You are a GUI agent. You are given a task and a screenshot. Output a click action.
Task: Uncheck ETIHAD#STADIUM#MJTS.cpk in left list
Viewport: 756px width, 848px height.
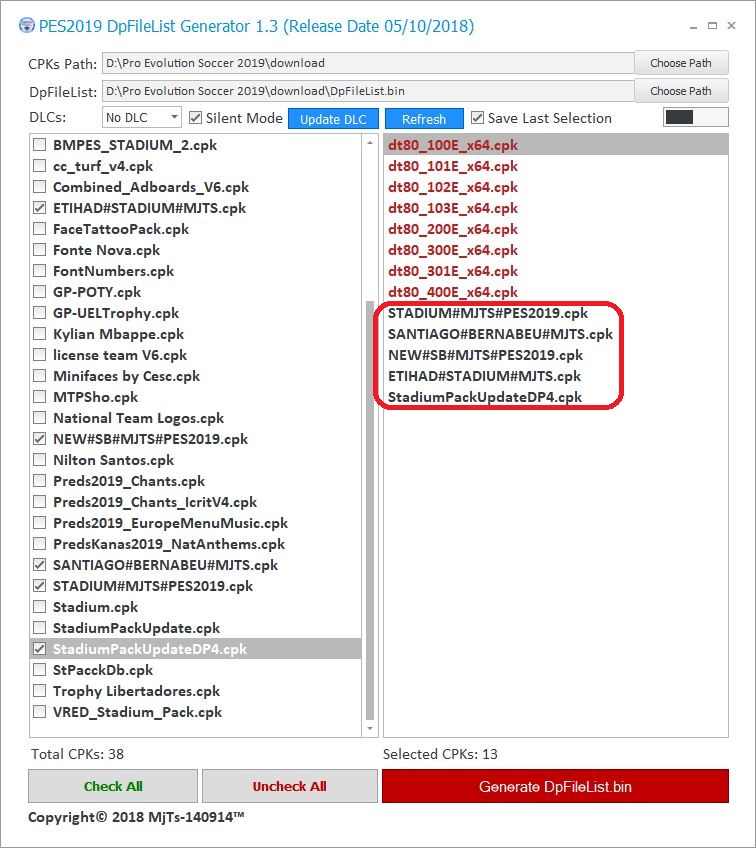[x=39, y=208]
